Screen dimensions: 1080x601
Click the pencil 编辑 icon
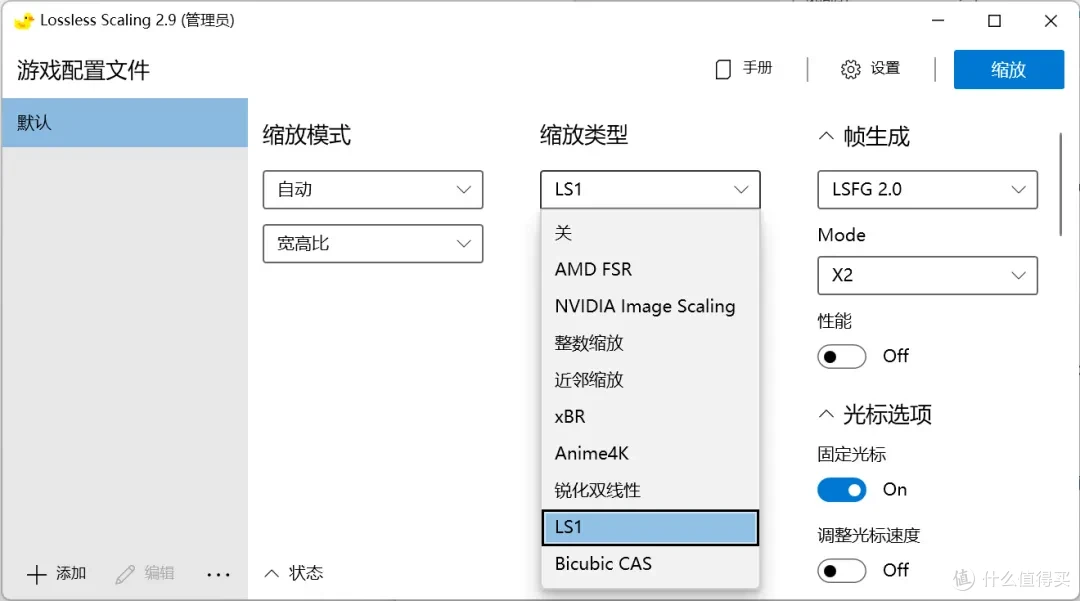click(x=125, y=573)
